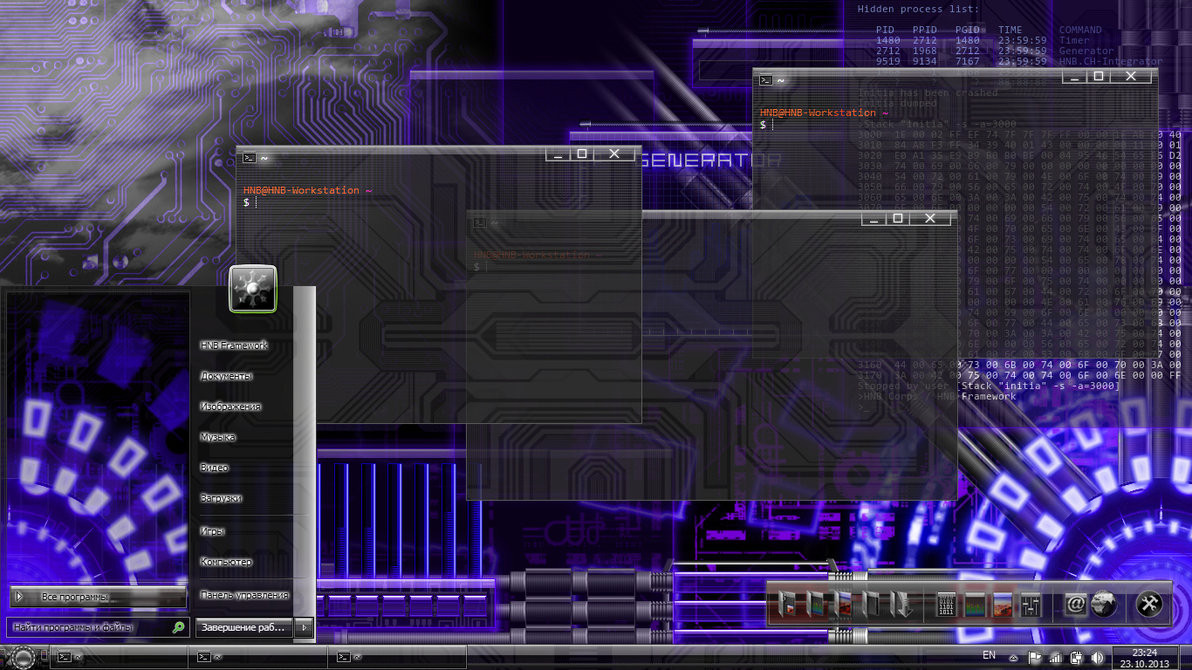Switch the EN input language indicator

(x=989, y=656)
